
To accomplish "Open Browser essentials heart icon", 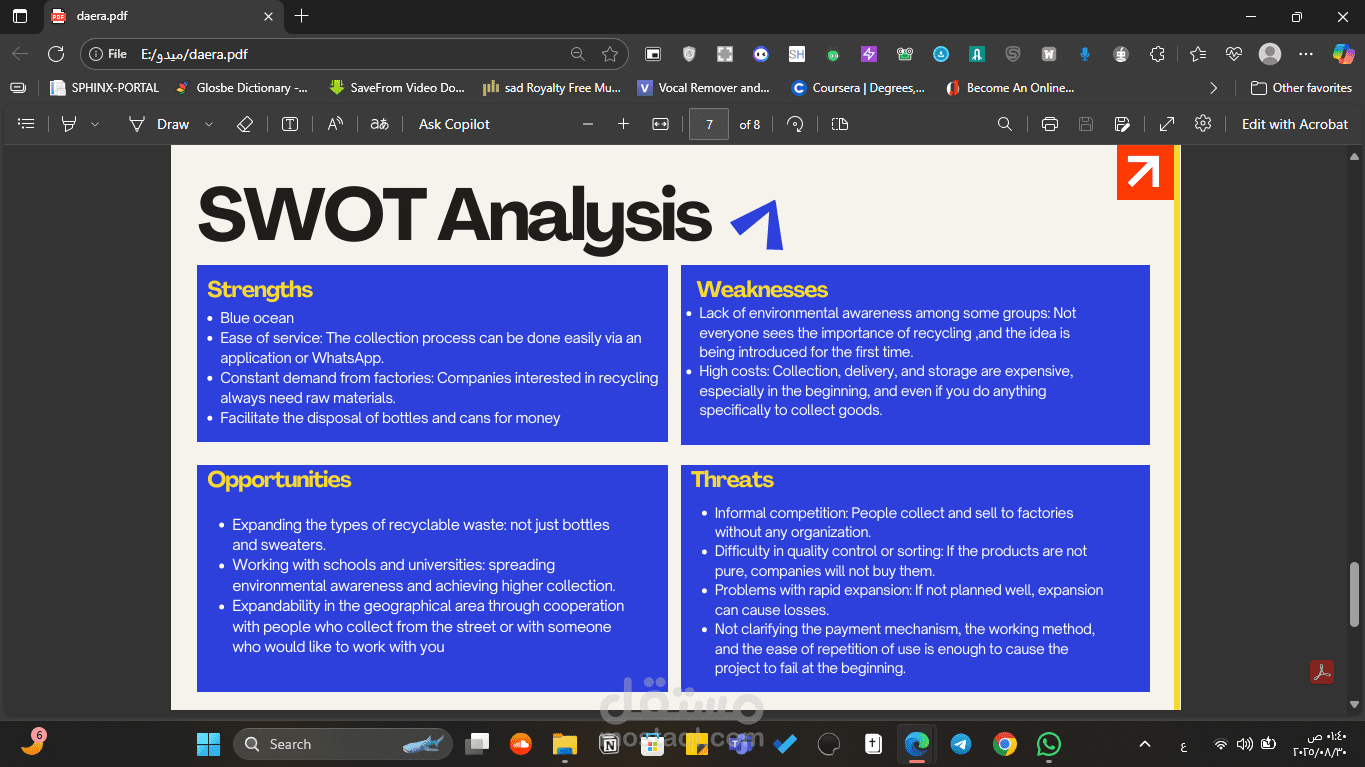I will 1234,54.
